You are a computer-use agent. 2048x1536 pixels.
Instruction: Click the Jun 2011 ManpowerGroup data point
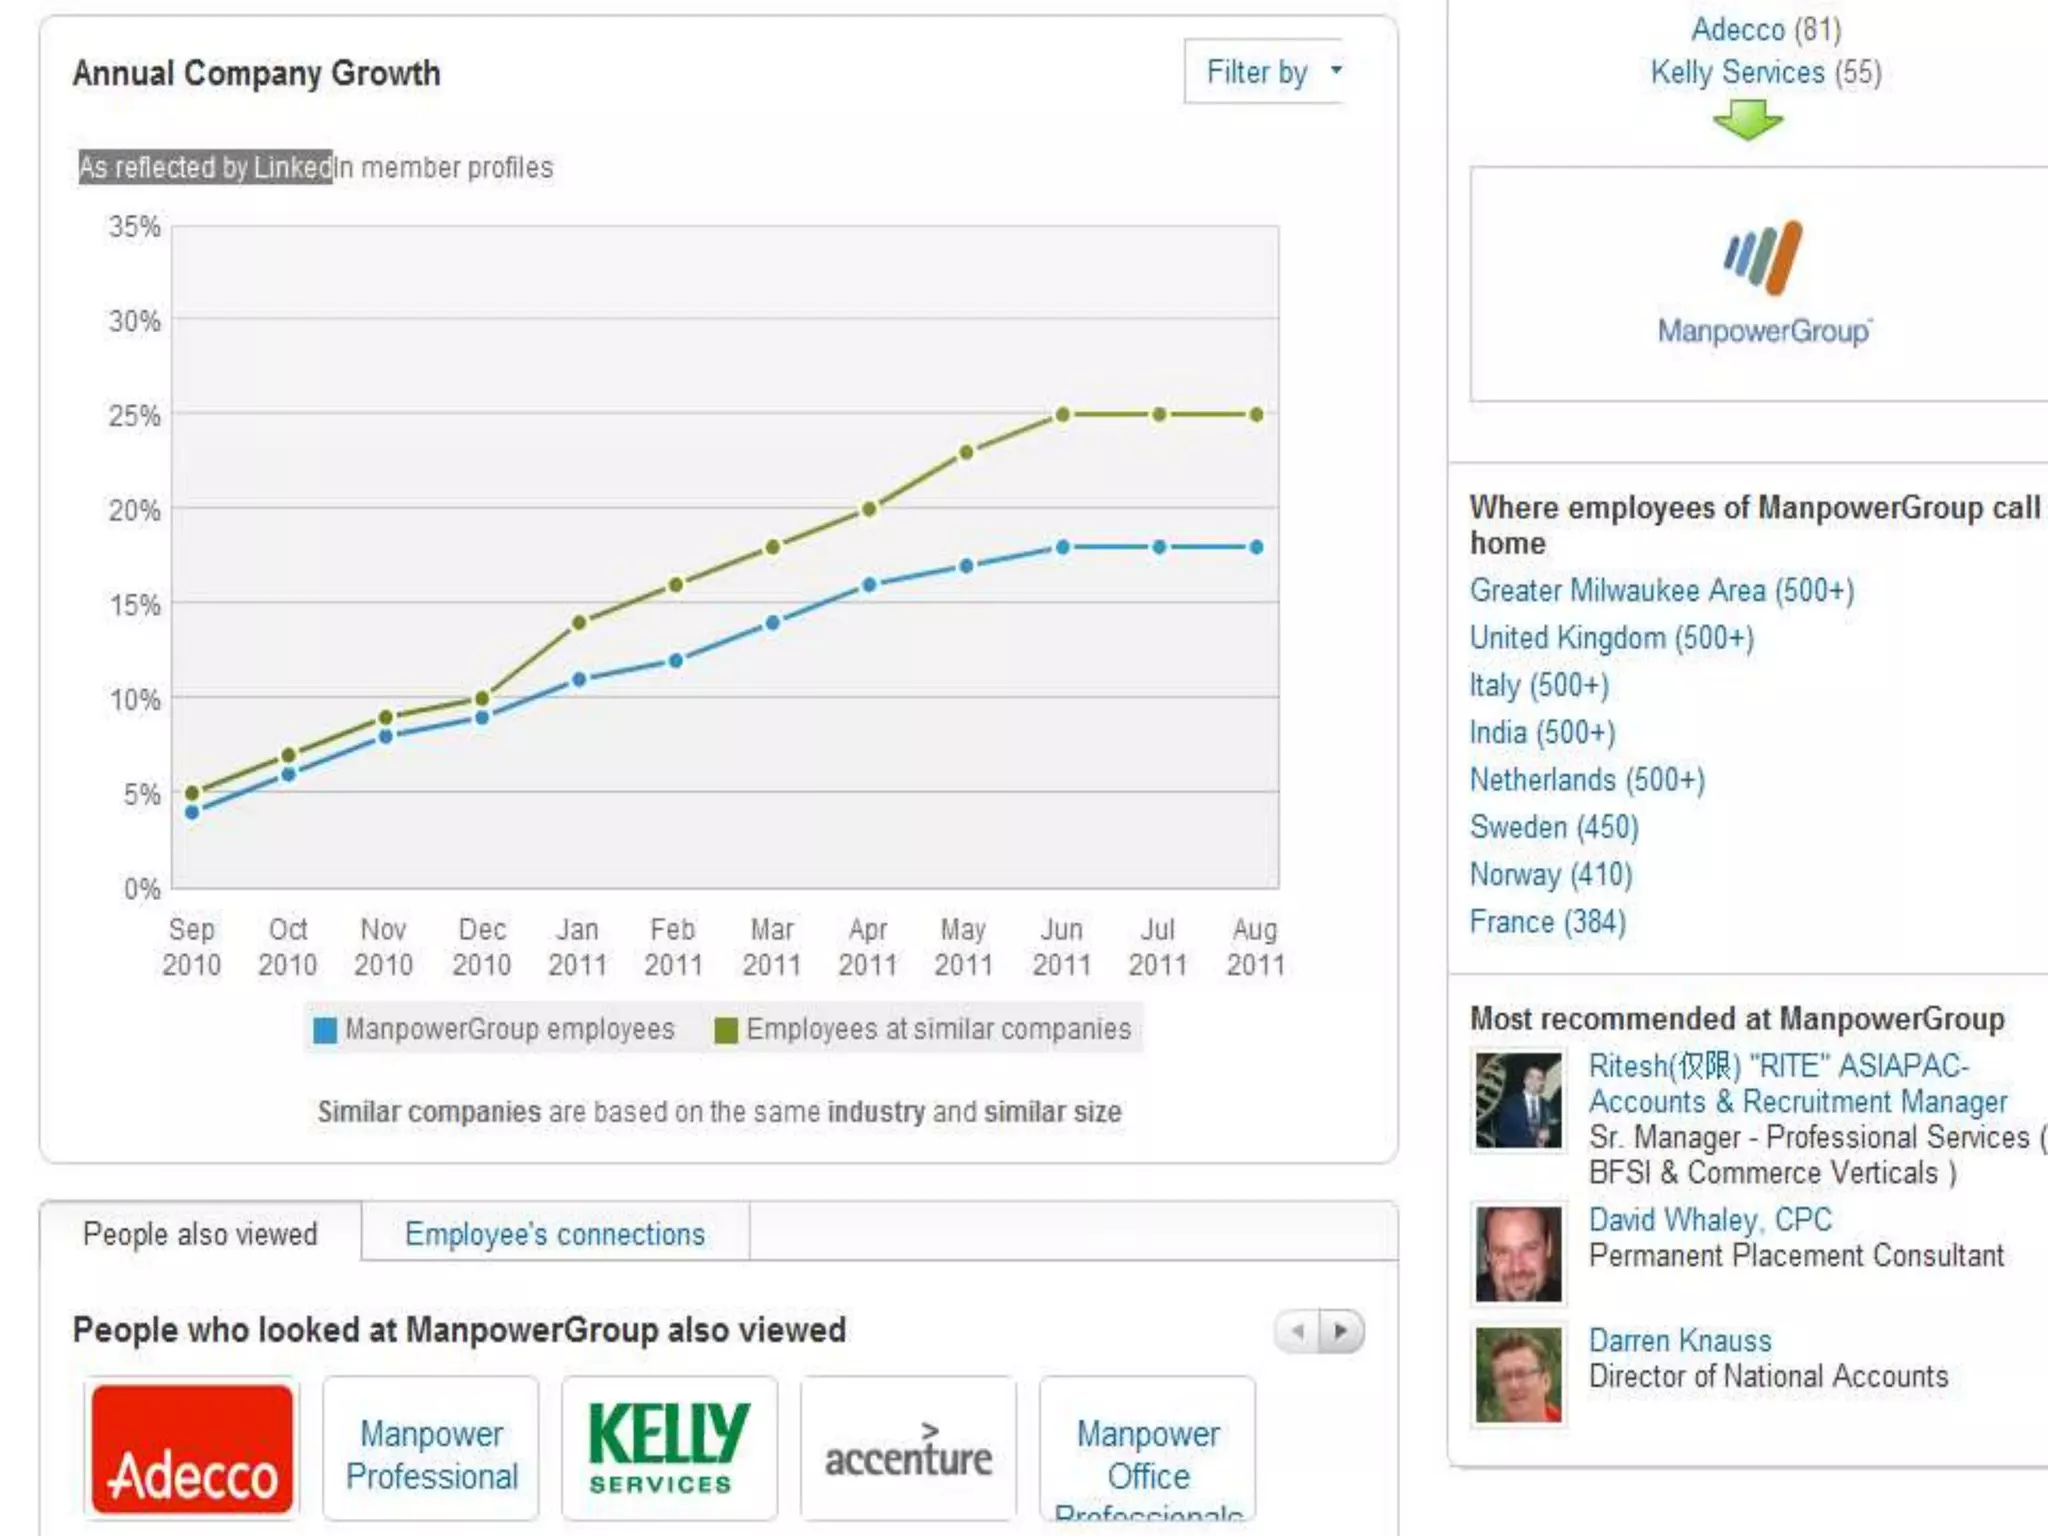click(x=1063, y=547)
